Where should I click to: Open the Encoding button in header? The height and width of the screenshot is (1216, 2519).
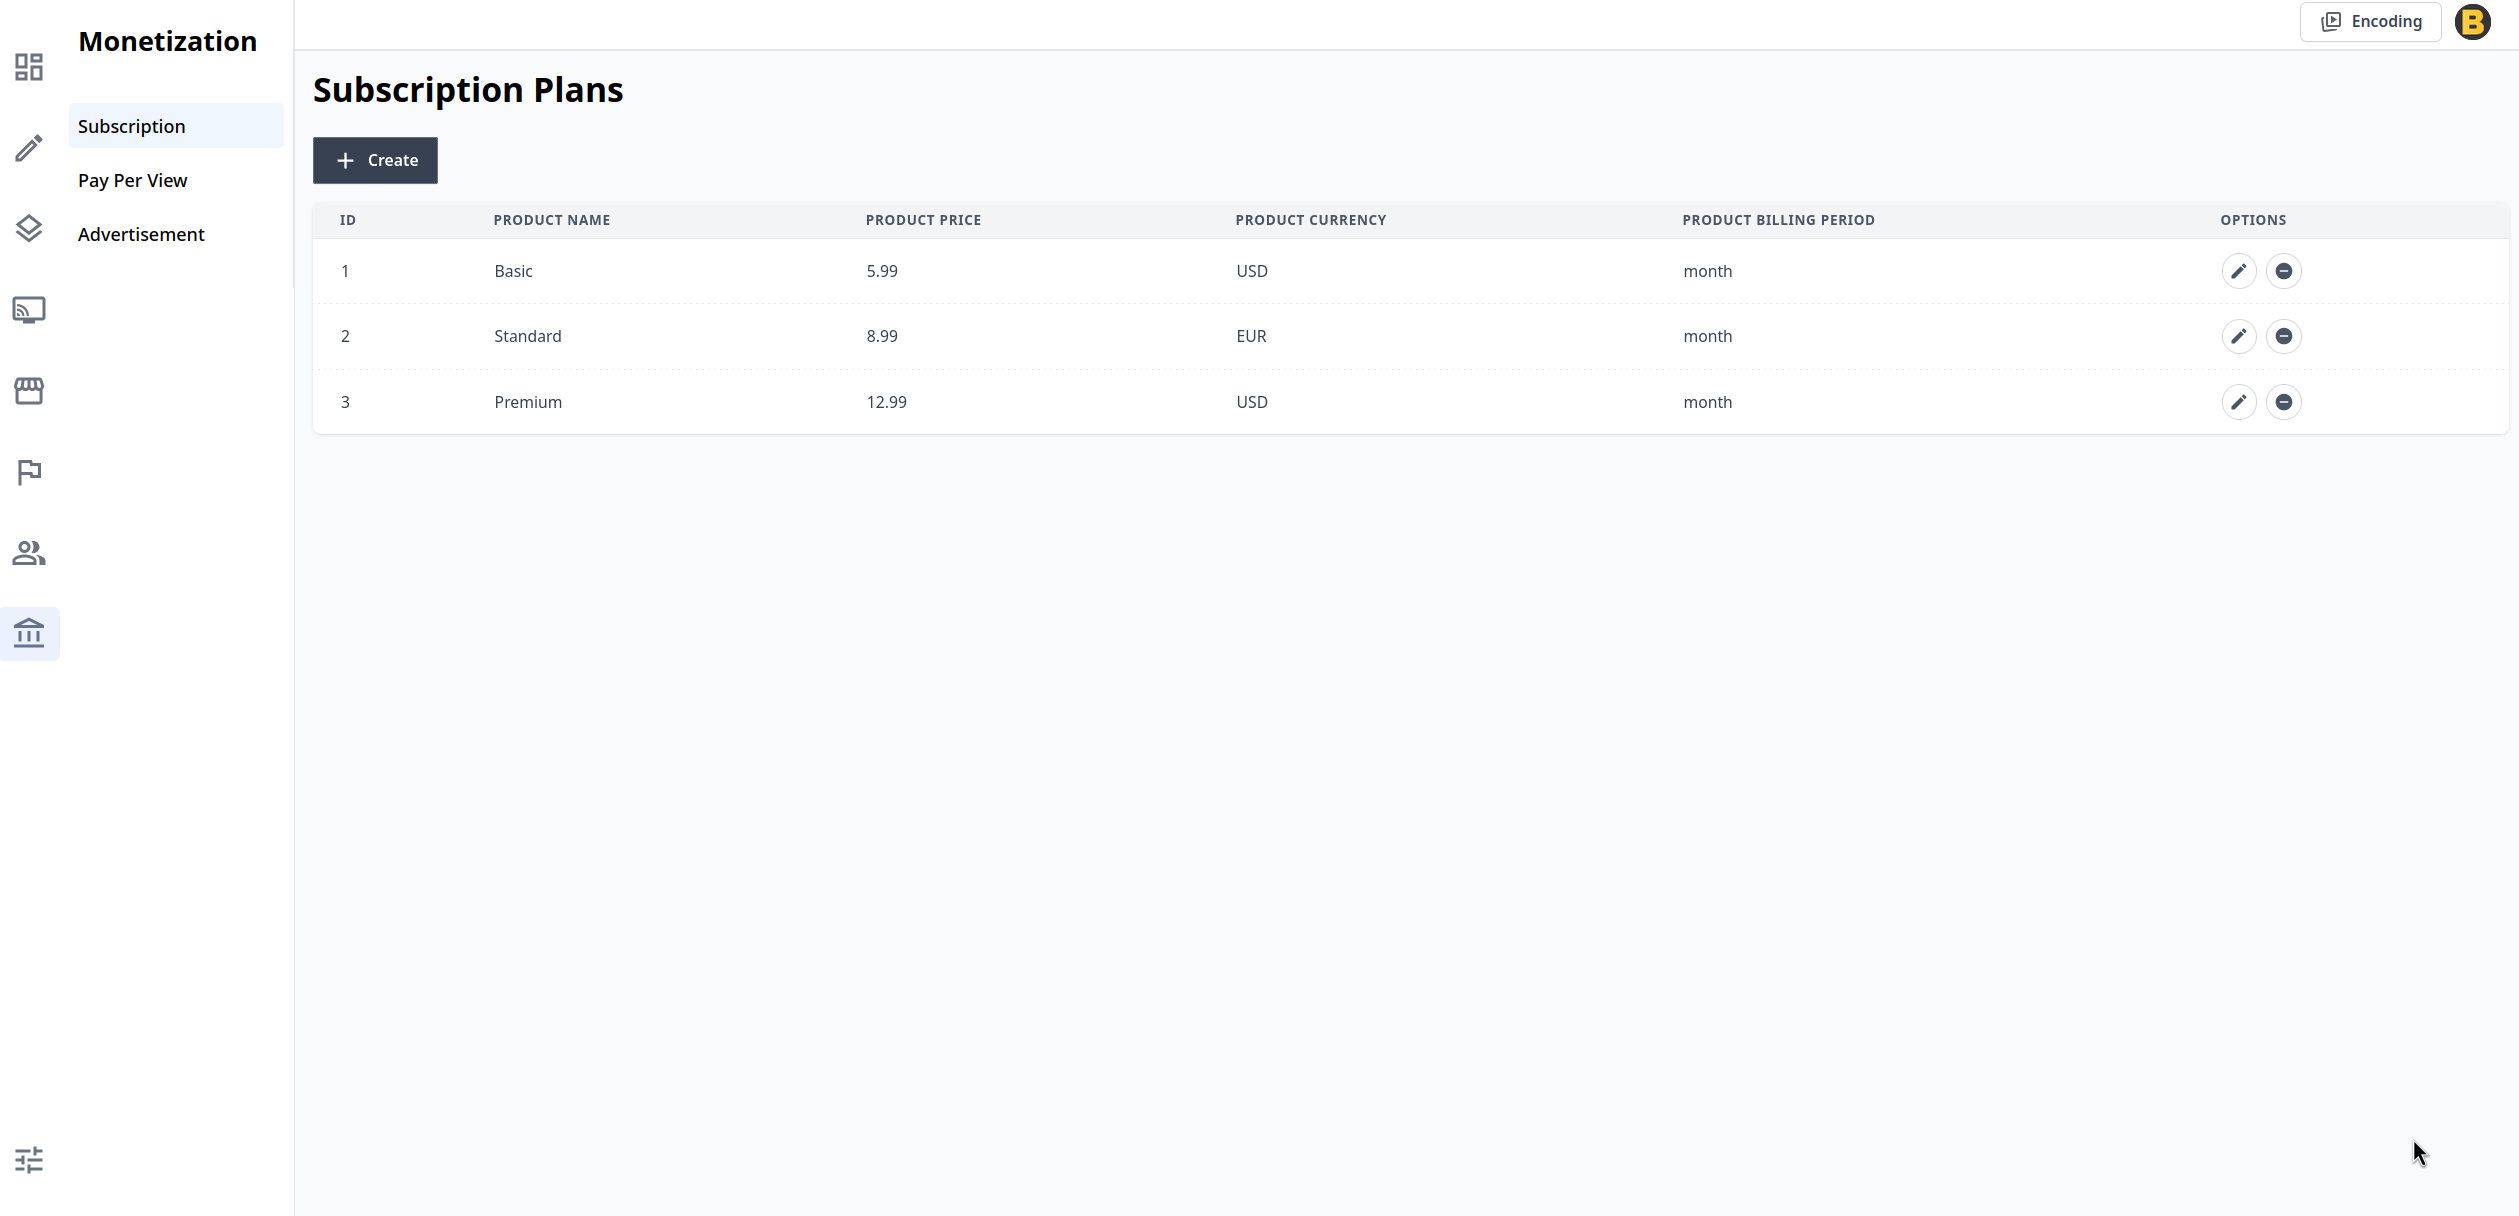coord(2371,22)
